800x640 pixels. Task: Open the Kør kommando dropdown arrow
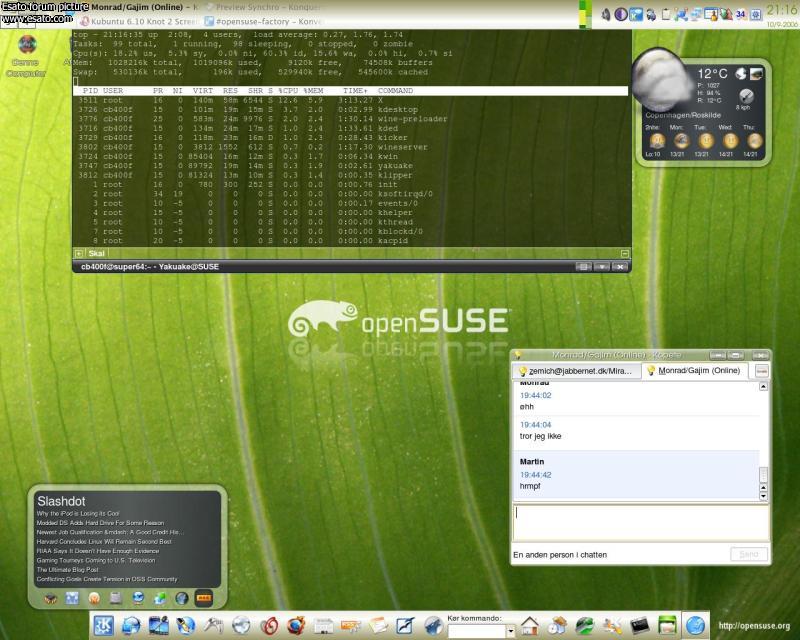click(x=510, y=631)
